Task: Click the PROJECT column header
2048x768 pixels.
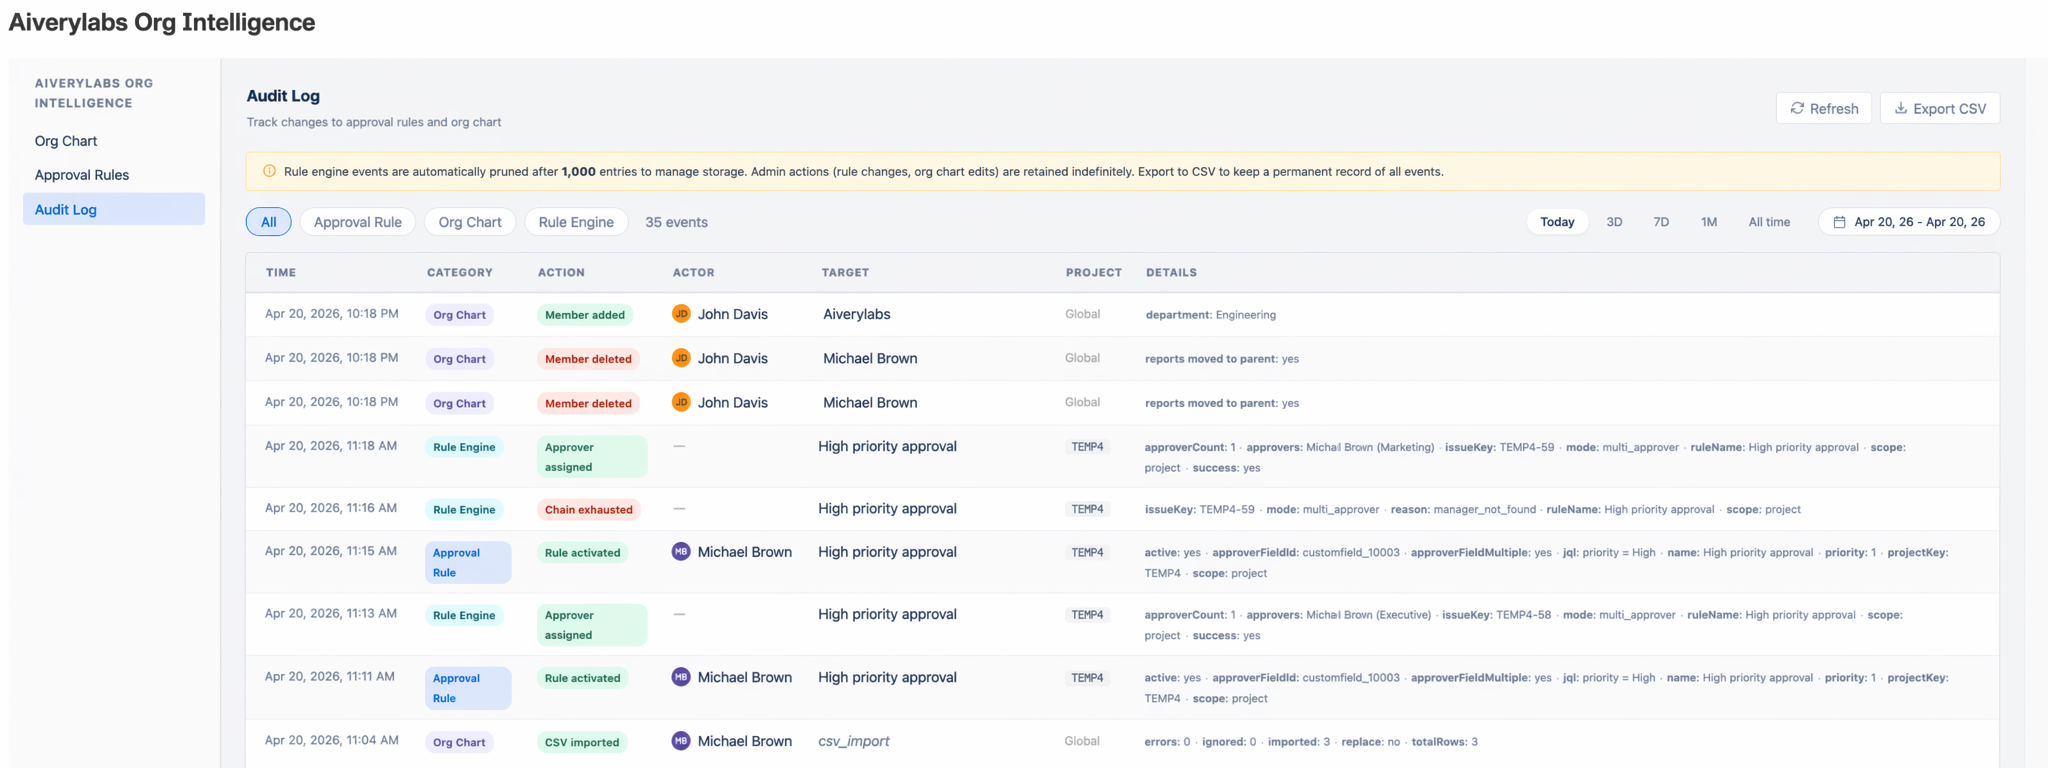Action: [x=1094, y=272]
